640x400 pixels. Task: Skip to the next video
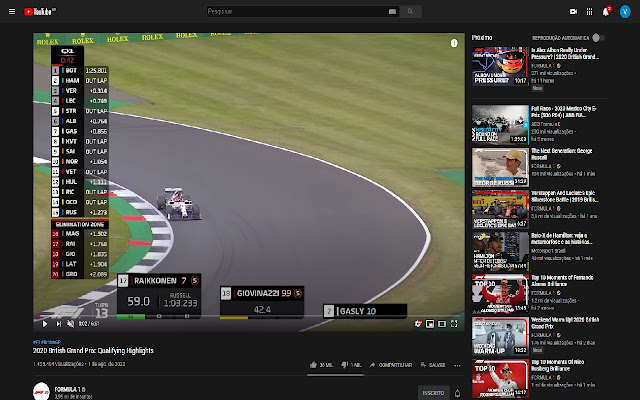coord(58,324)
